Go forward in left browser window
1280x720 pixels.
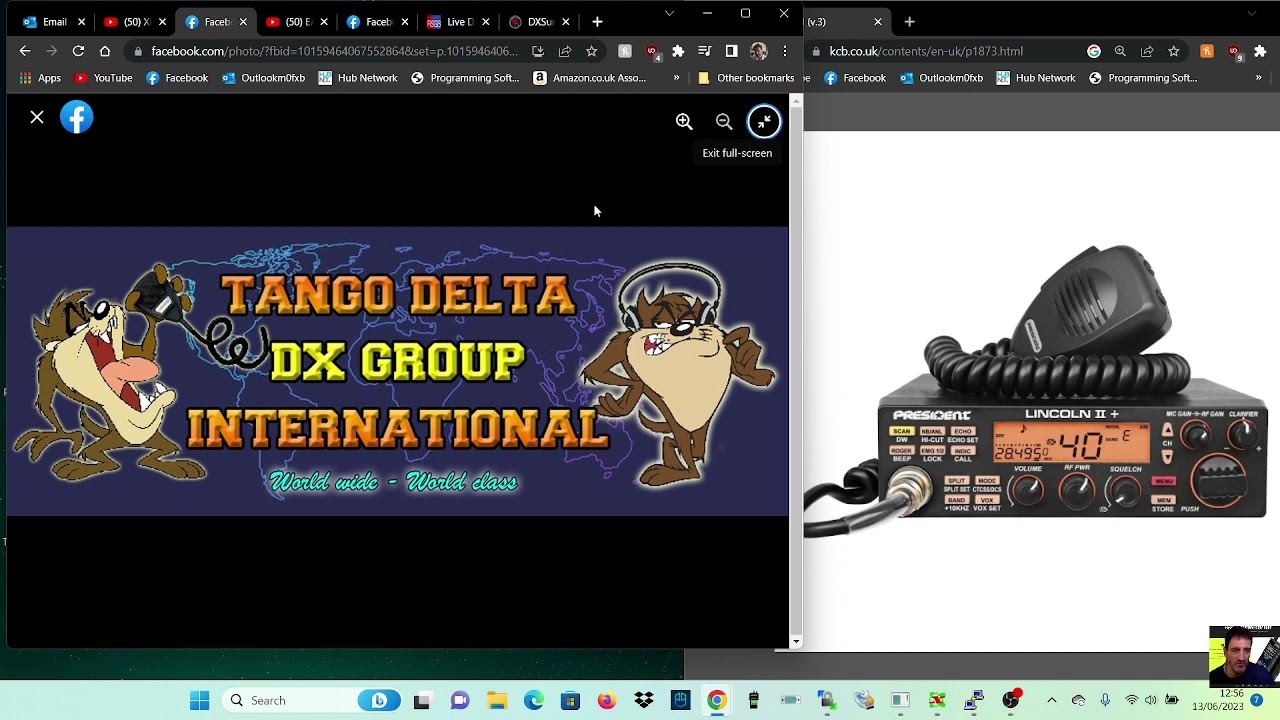tap(51, 51)
